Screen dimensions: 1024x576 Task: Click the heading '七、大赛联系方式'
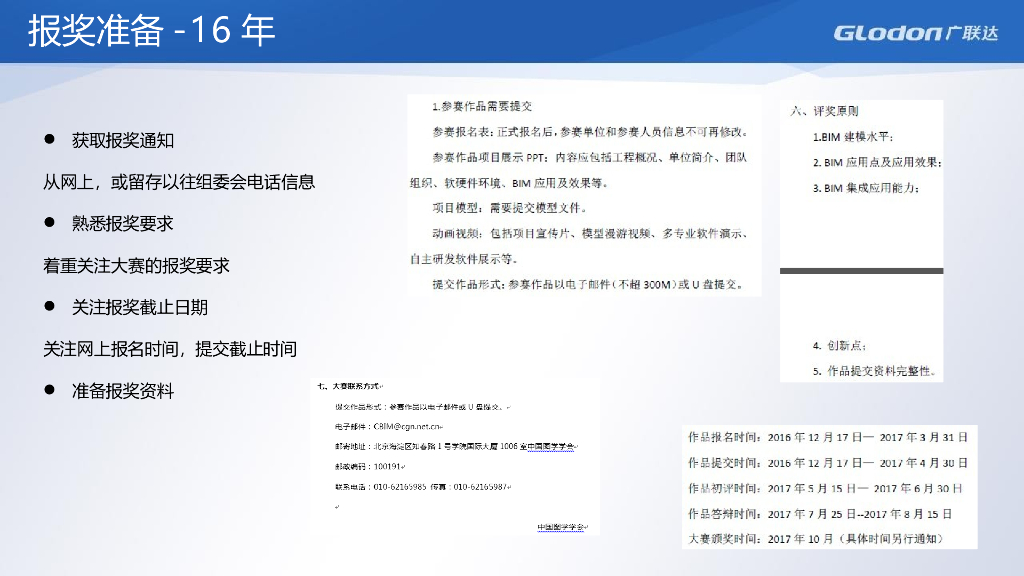(350, 387)
